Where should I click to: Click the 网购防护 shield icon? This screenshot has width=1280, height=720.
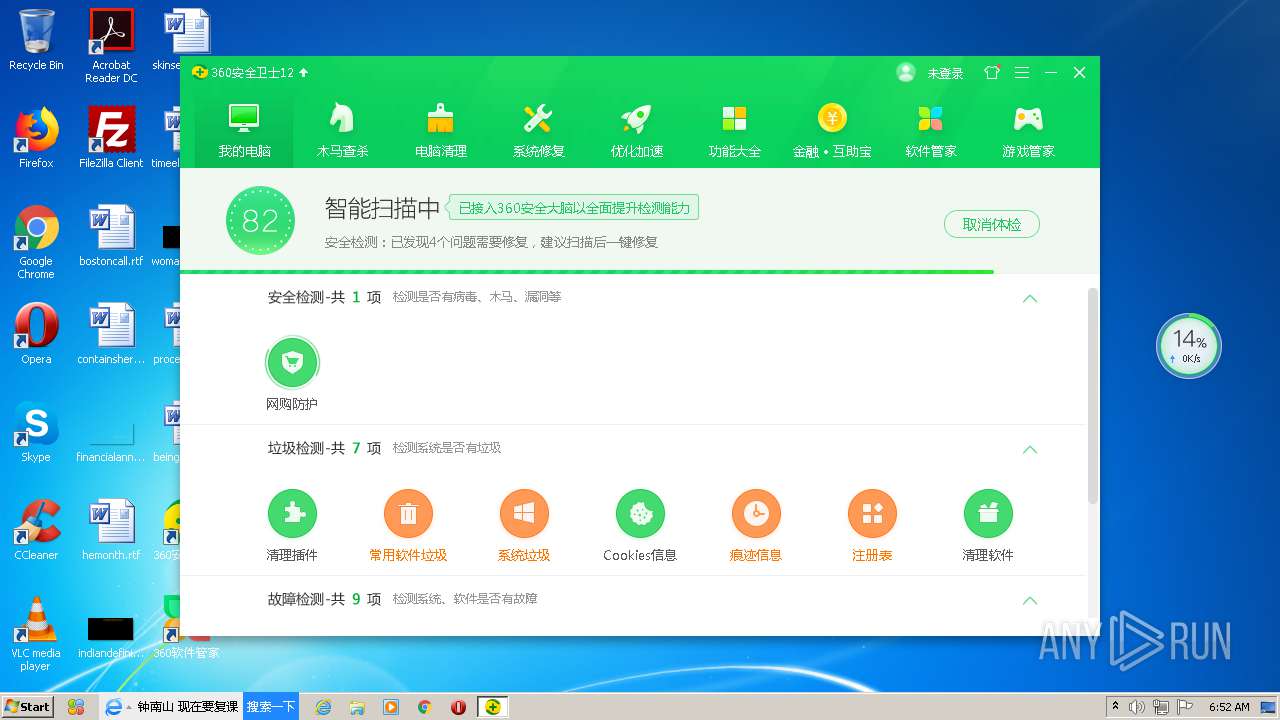click(x=292, y=362)
